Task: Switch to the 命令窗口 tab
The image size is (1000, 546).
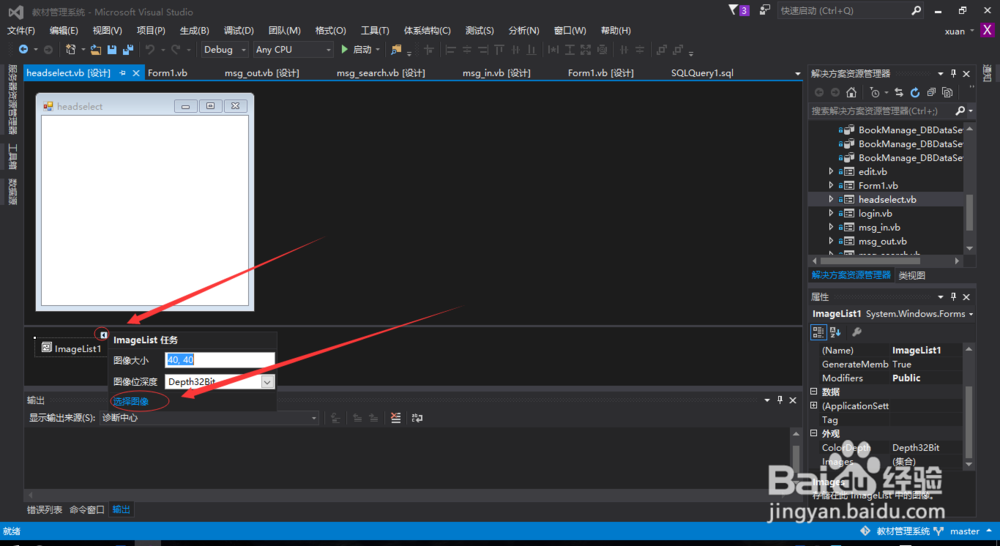Action: pyautogui.click(x=87, y=510)
